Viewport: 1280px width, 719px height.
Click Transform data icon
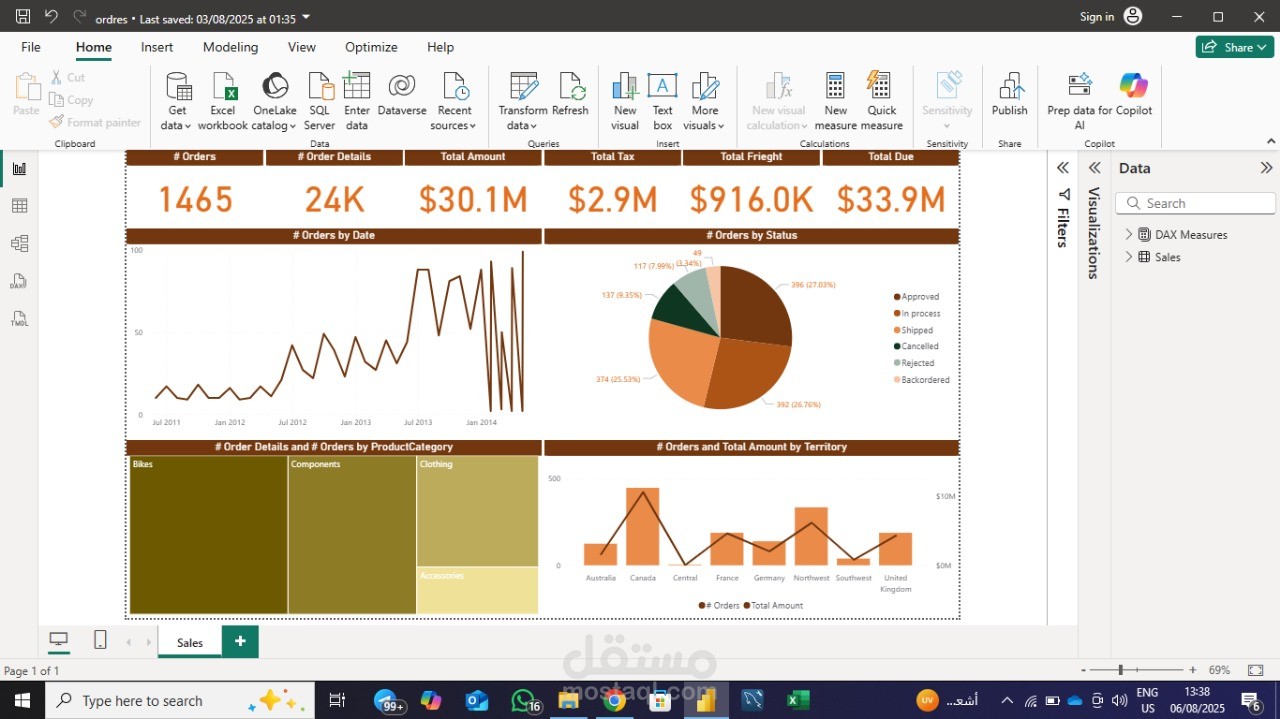click(523, 87)
